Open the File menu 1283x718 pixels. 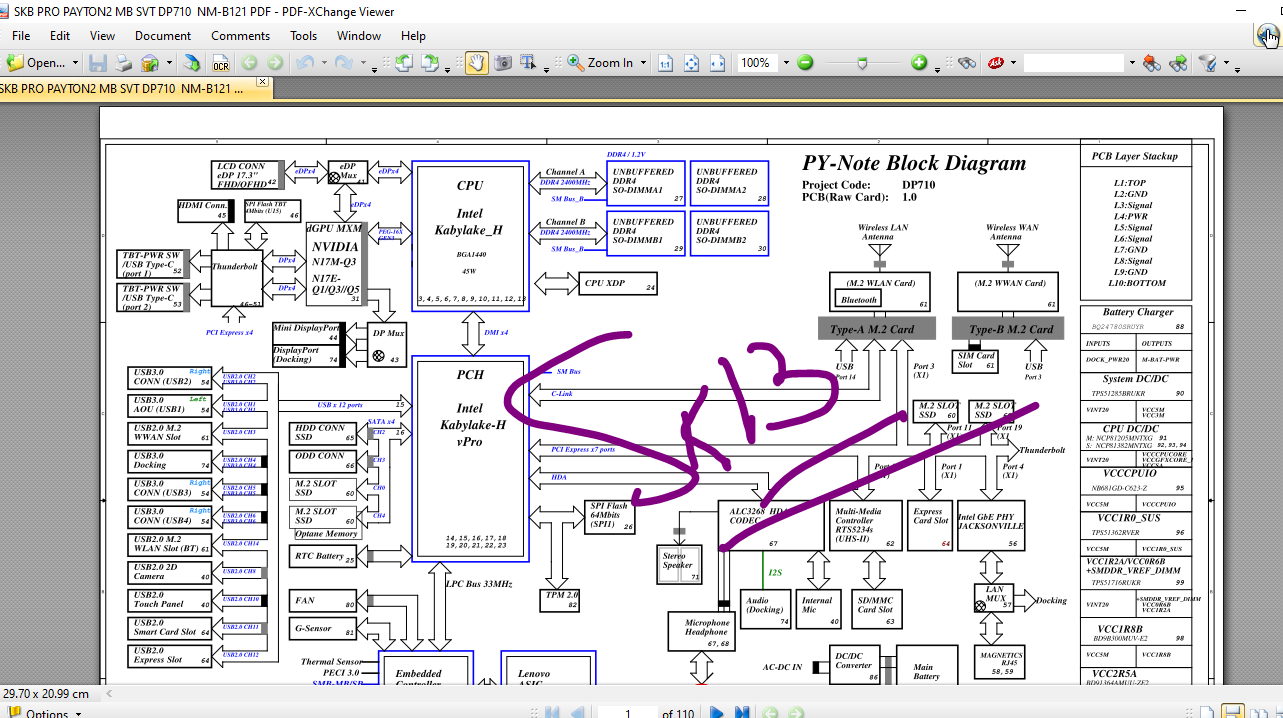[x=21, y=35]
